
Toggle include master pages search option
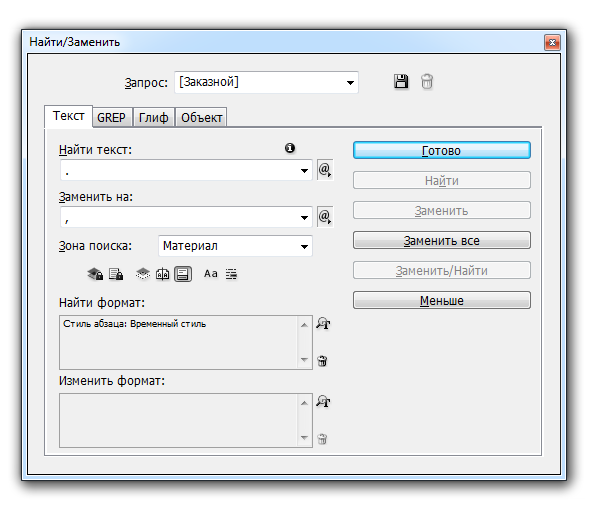click(x=162, y=274)
